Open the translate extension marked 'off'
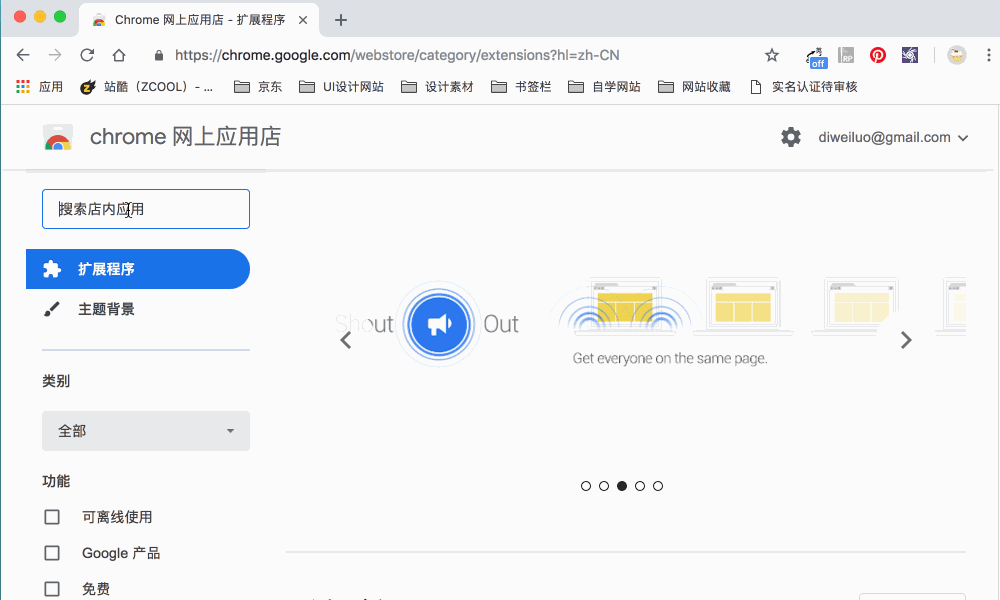Viewport: 1000px width, 600px height. point(816,57)
